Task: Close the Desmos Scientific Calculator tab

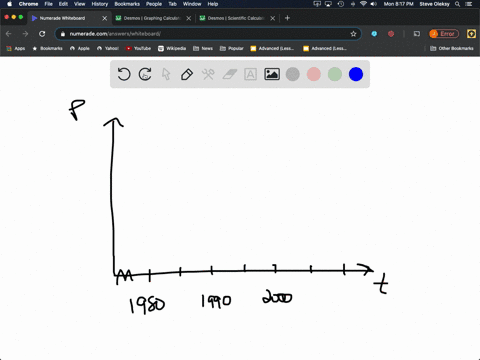Action: click(273, 18)
